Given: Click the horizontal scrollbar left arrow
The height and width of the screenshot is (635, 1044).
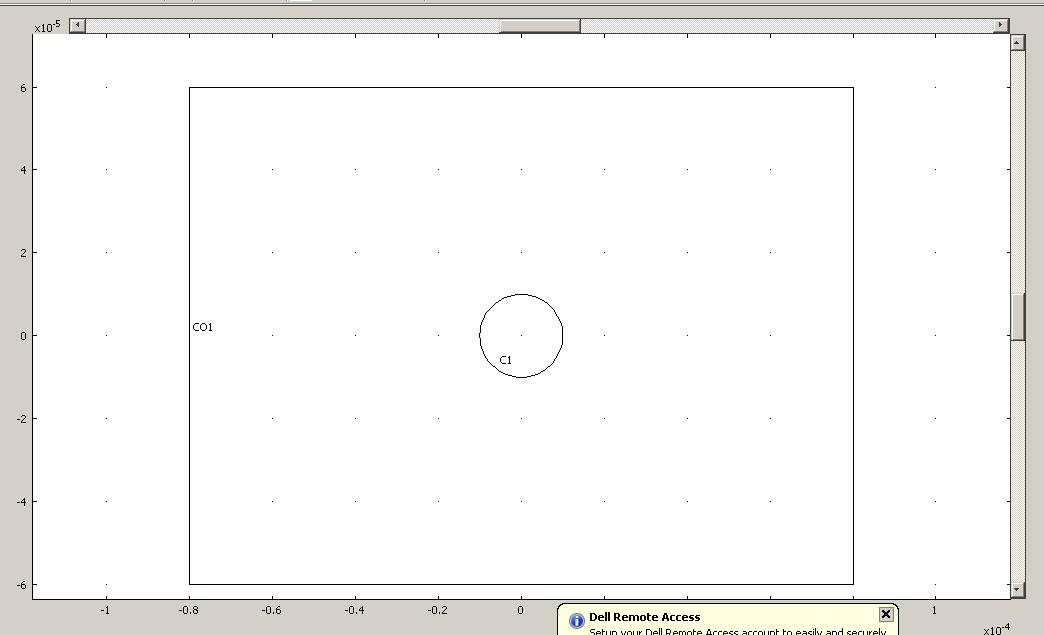Looking at the screenshot, I should [x=78, y=25].
